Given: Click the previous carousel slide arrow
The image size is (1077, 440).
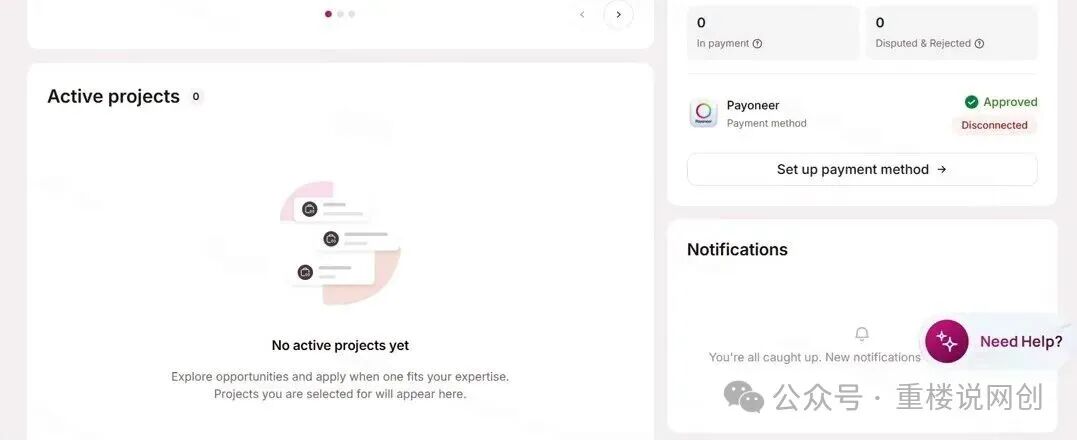Looking at the screenshot, I should click(582, 14).
